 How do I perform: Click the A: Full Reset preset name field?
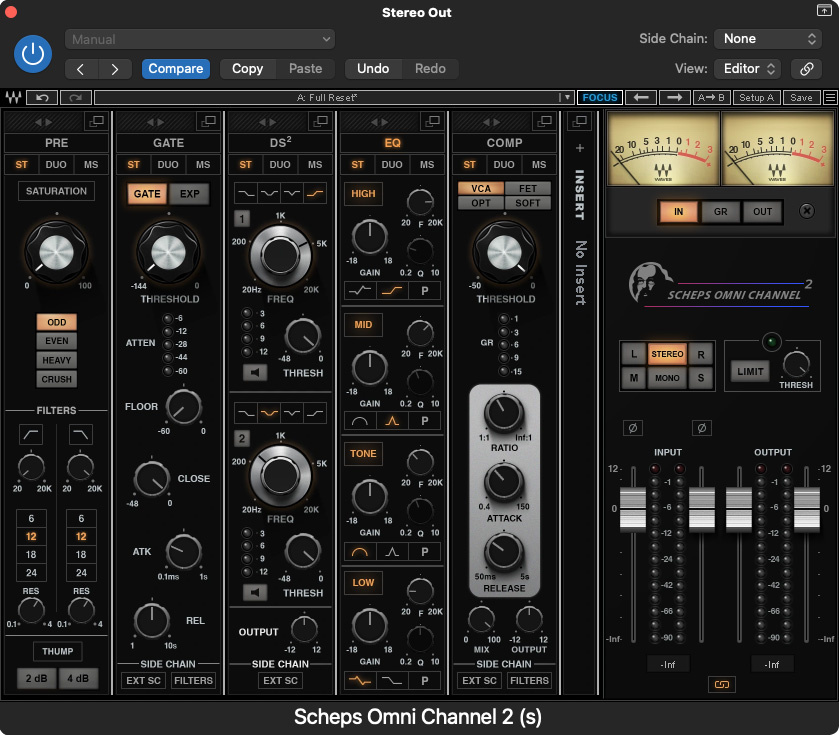point(327,97)
